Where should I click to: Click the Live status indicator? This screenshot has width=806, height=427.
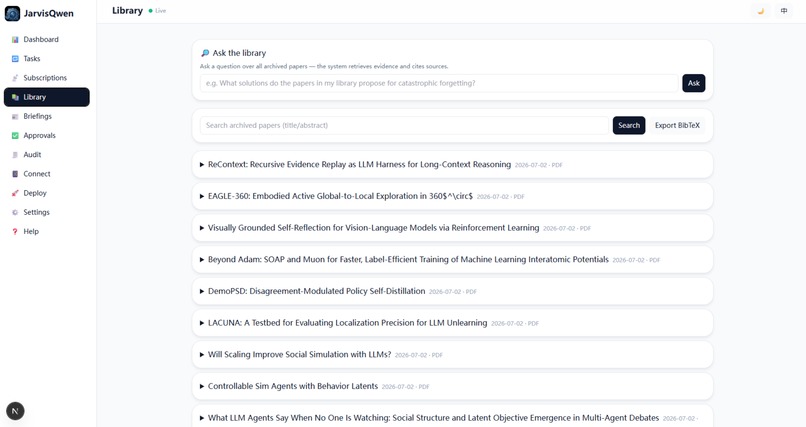[x=157, y=11]
